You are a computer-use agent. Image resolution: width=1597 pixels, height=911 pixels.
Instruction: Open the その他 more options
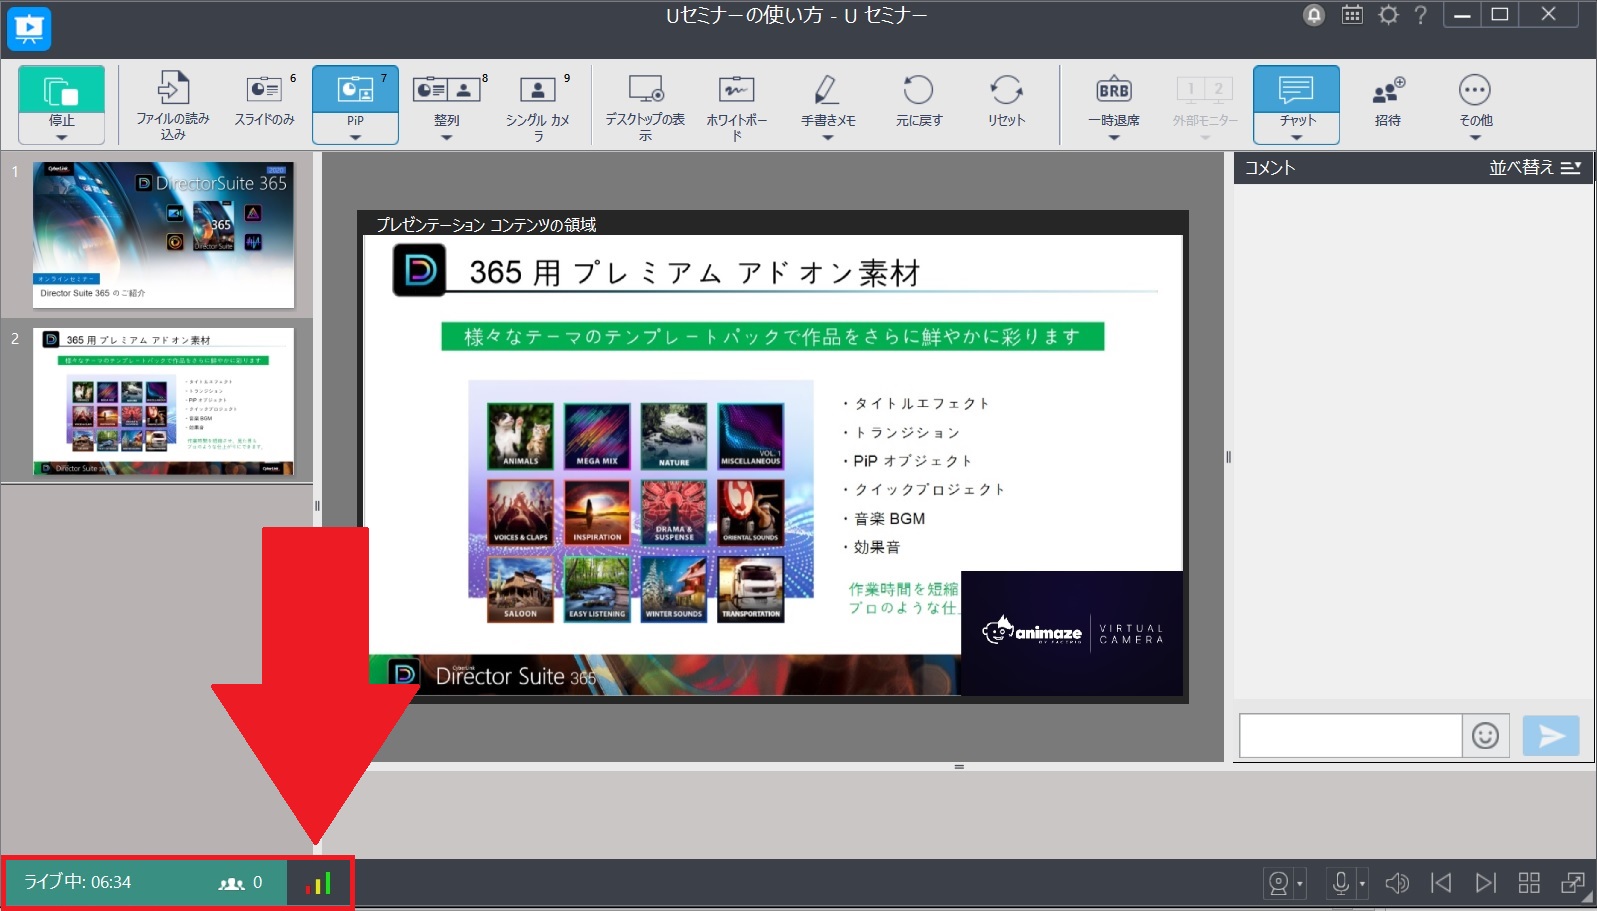(1475, 98)
